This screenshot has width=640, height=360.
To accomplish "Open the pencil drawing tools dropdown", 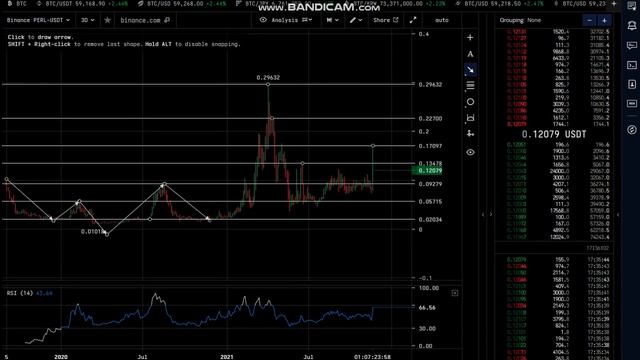I will (x=356, y=20).
